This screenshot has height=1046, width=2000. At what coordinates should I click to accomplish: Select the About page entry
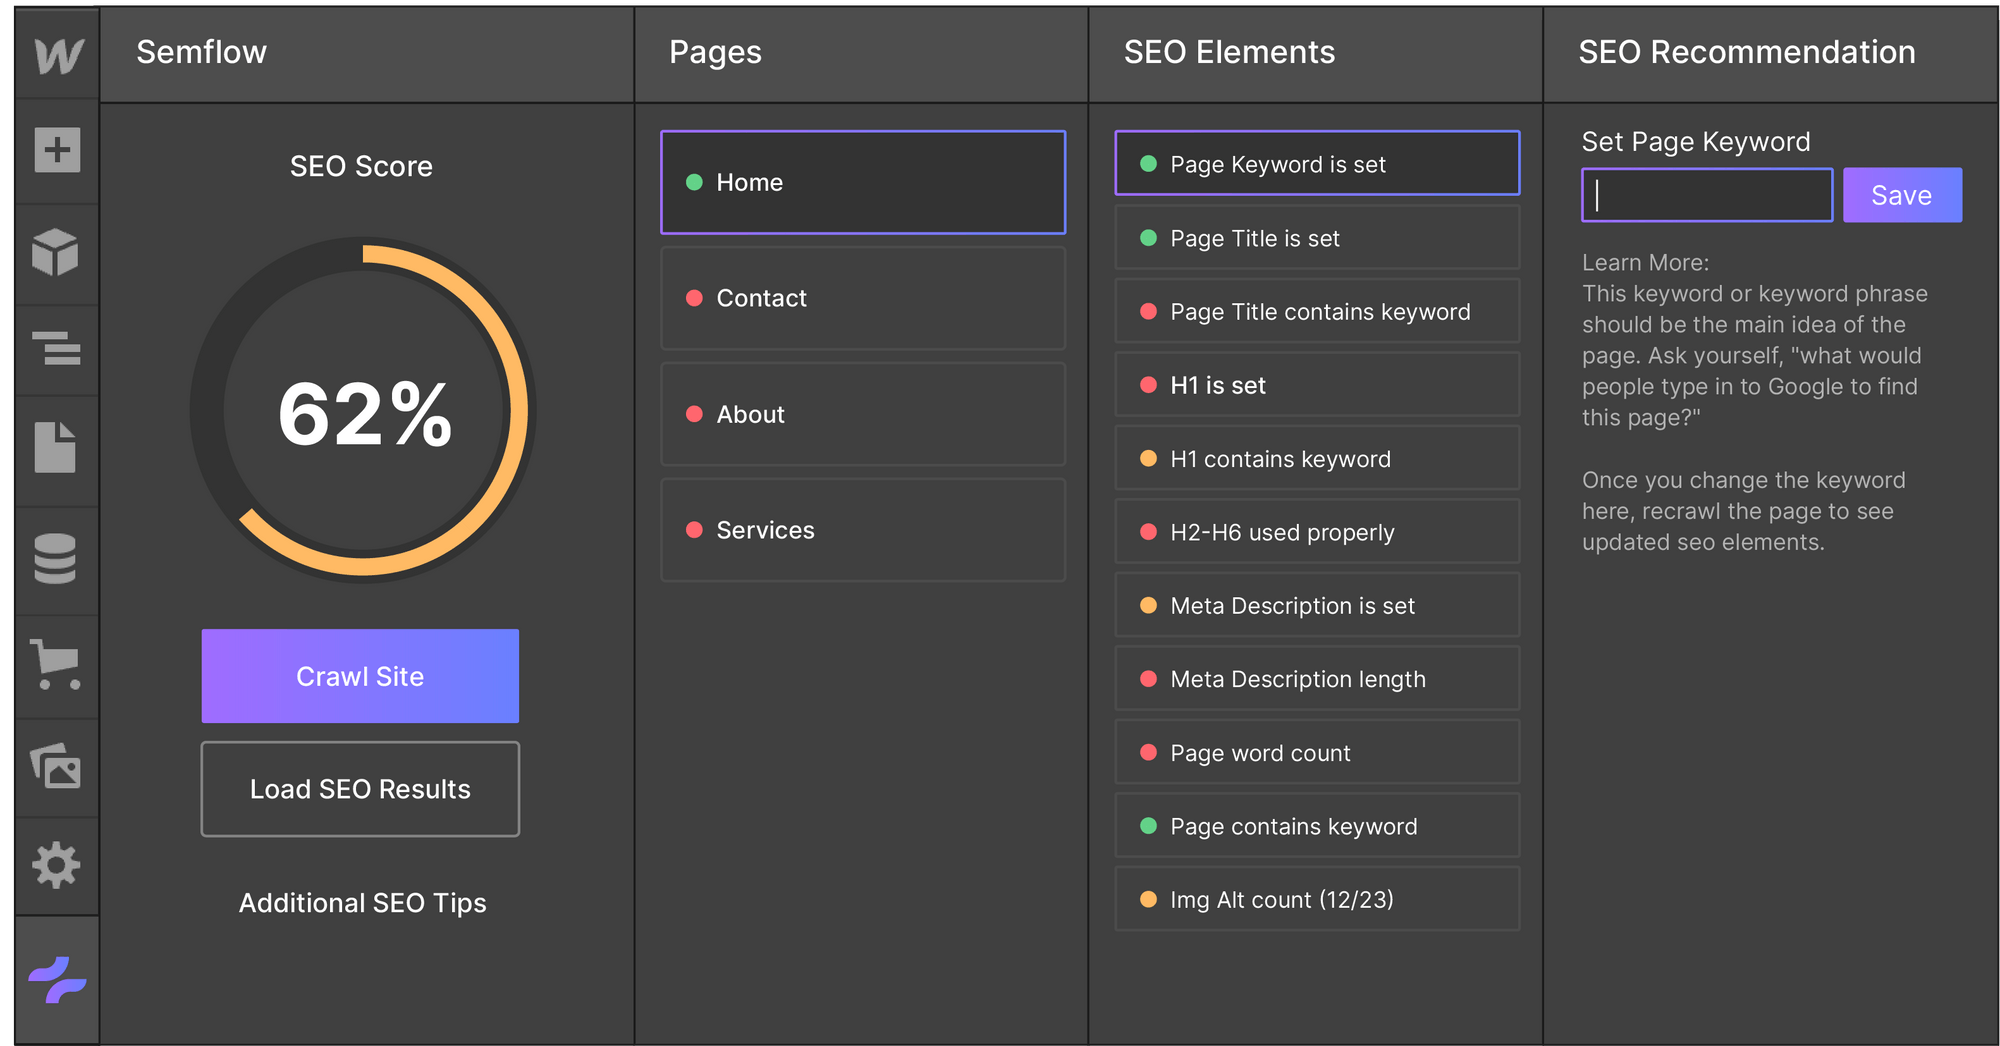862,414
